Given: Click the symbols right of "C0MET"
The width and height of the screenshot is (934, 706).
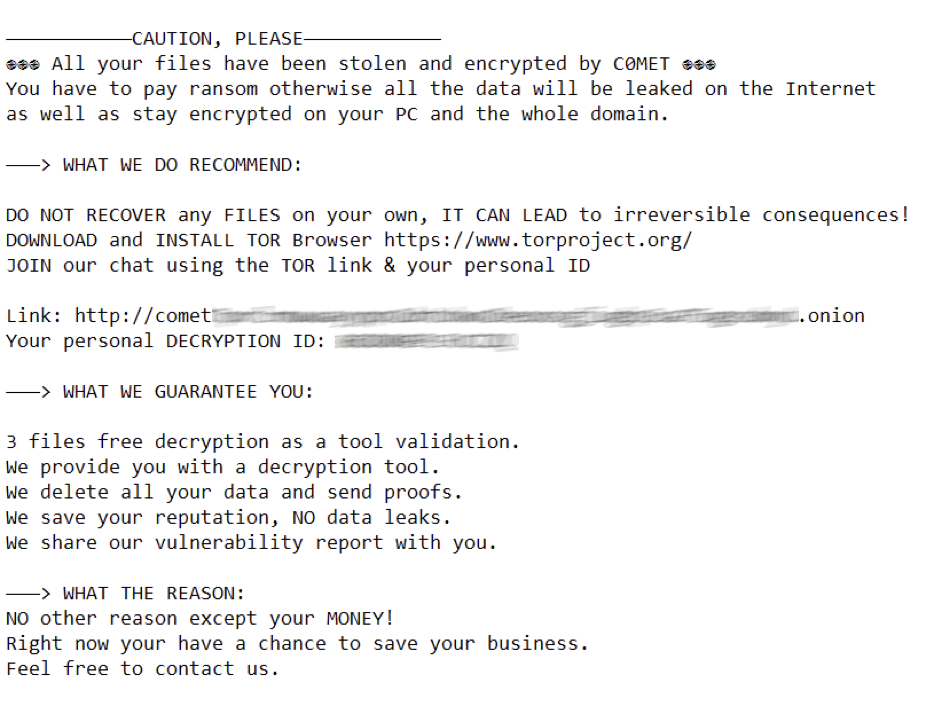Looking at the screenshot, I should (x=699, y=64).
